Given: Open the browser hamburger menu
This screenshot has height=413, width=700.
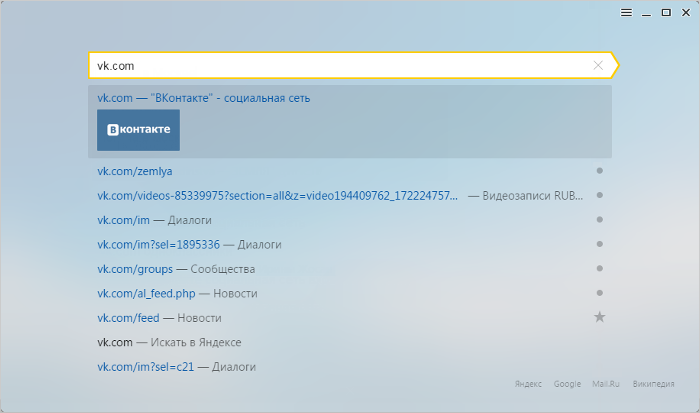Looking at the screenshot, I should [x=626, y=13].
